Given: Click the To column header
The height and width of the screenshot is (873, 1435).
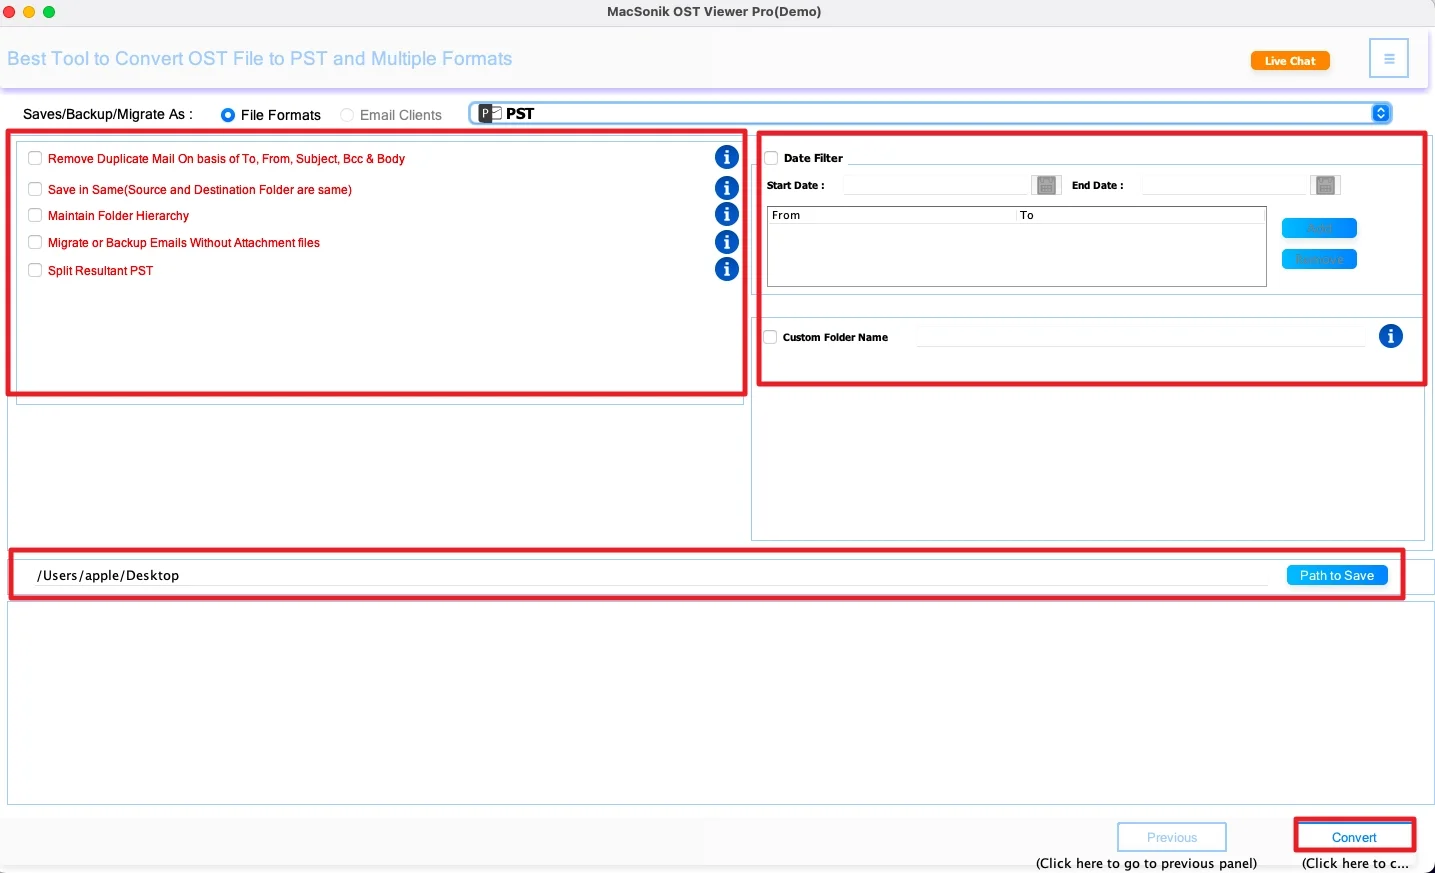Looking at the screenshot, I should pos(1141,215).
